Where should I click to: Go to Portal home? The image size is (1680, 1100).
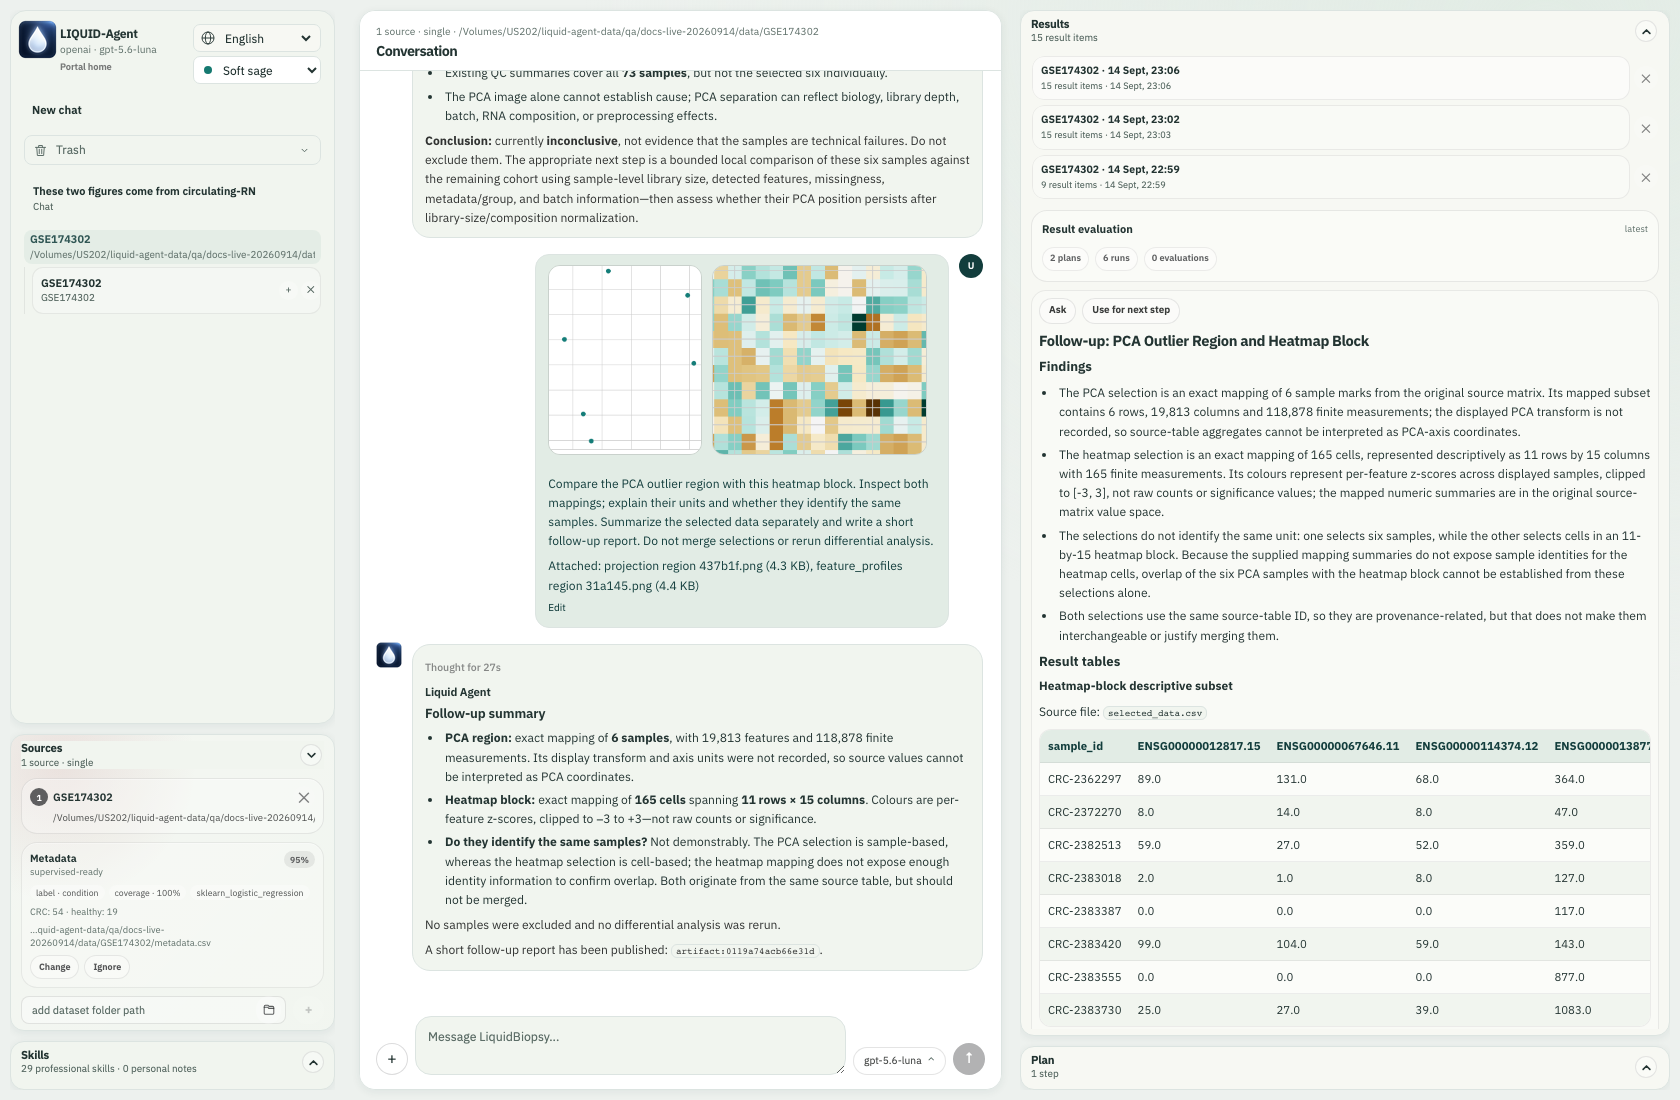pos(86,67)
